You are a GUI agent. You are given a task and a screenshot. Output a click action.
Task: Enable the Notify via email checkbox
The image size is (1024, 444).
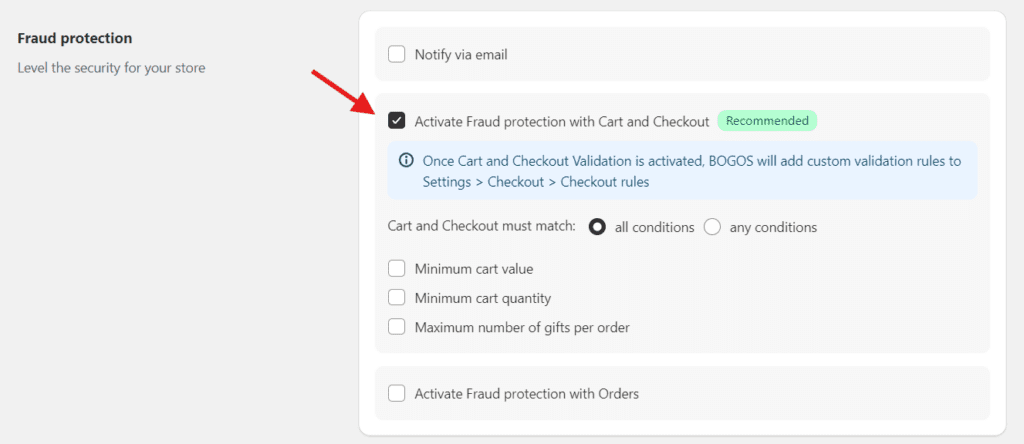pos(397,54)
